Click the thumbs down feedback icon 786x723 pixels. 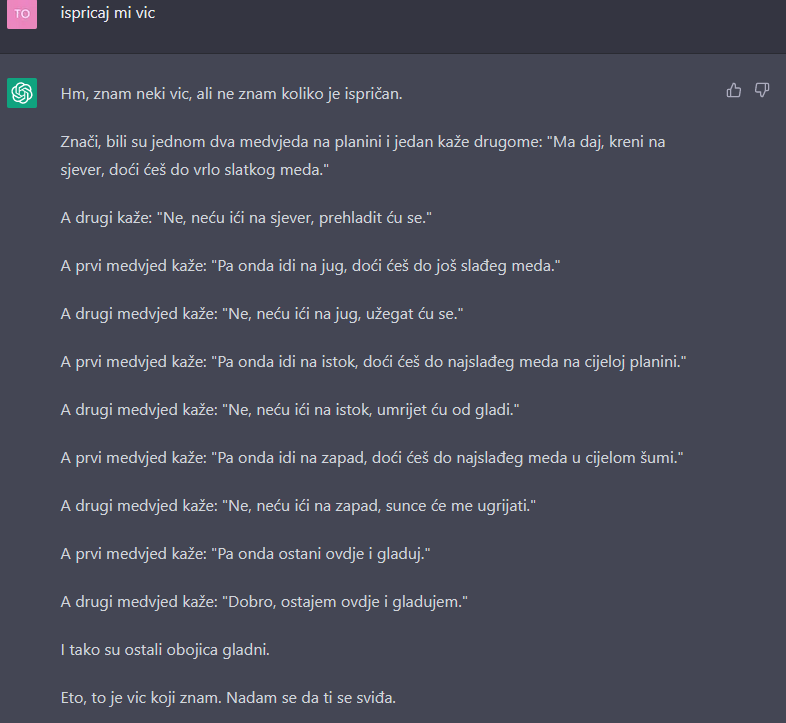click(762, 90)
